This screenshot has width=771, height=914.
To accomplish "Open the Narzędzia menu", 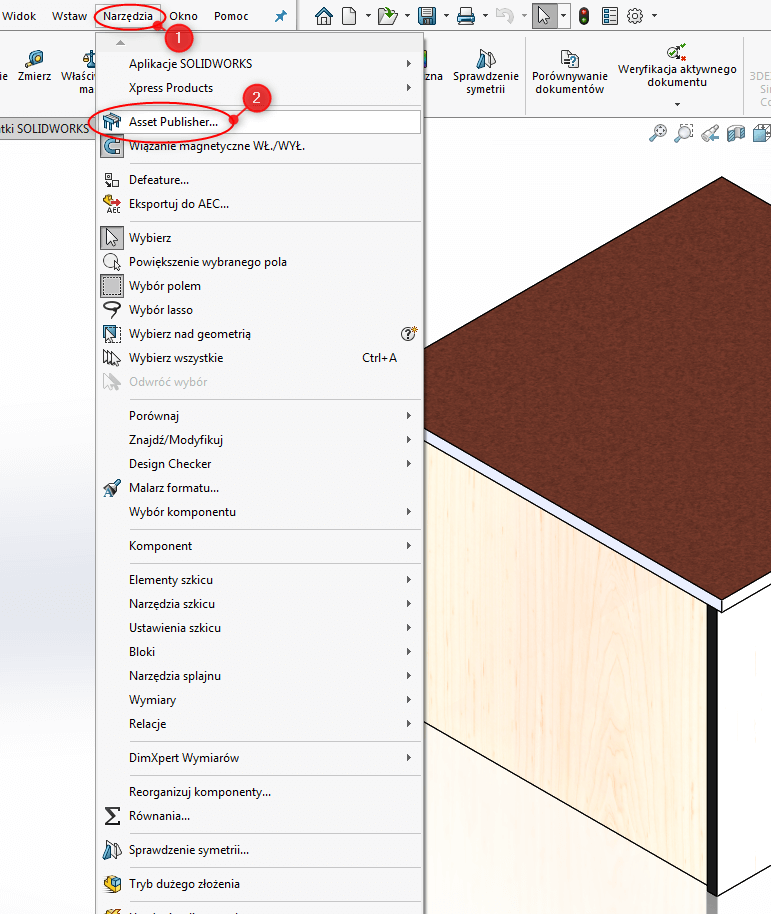I will pos(128,16).
